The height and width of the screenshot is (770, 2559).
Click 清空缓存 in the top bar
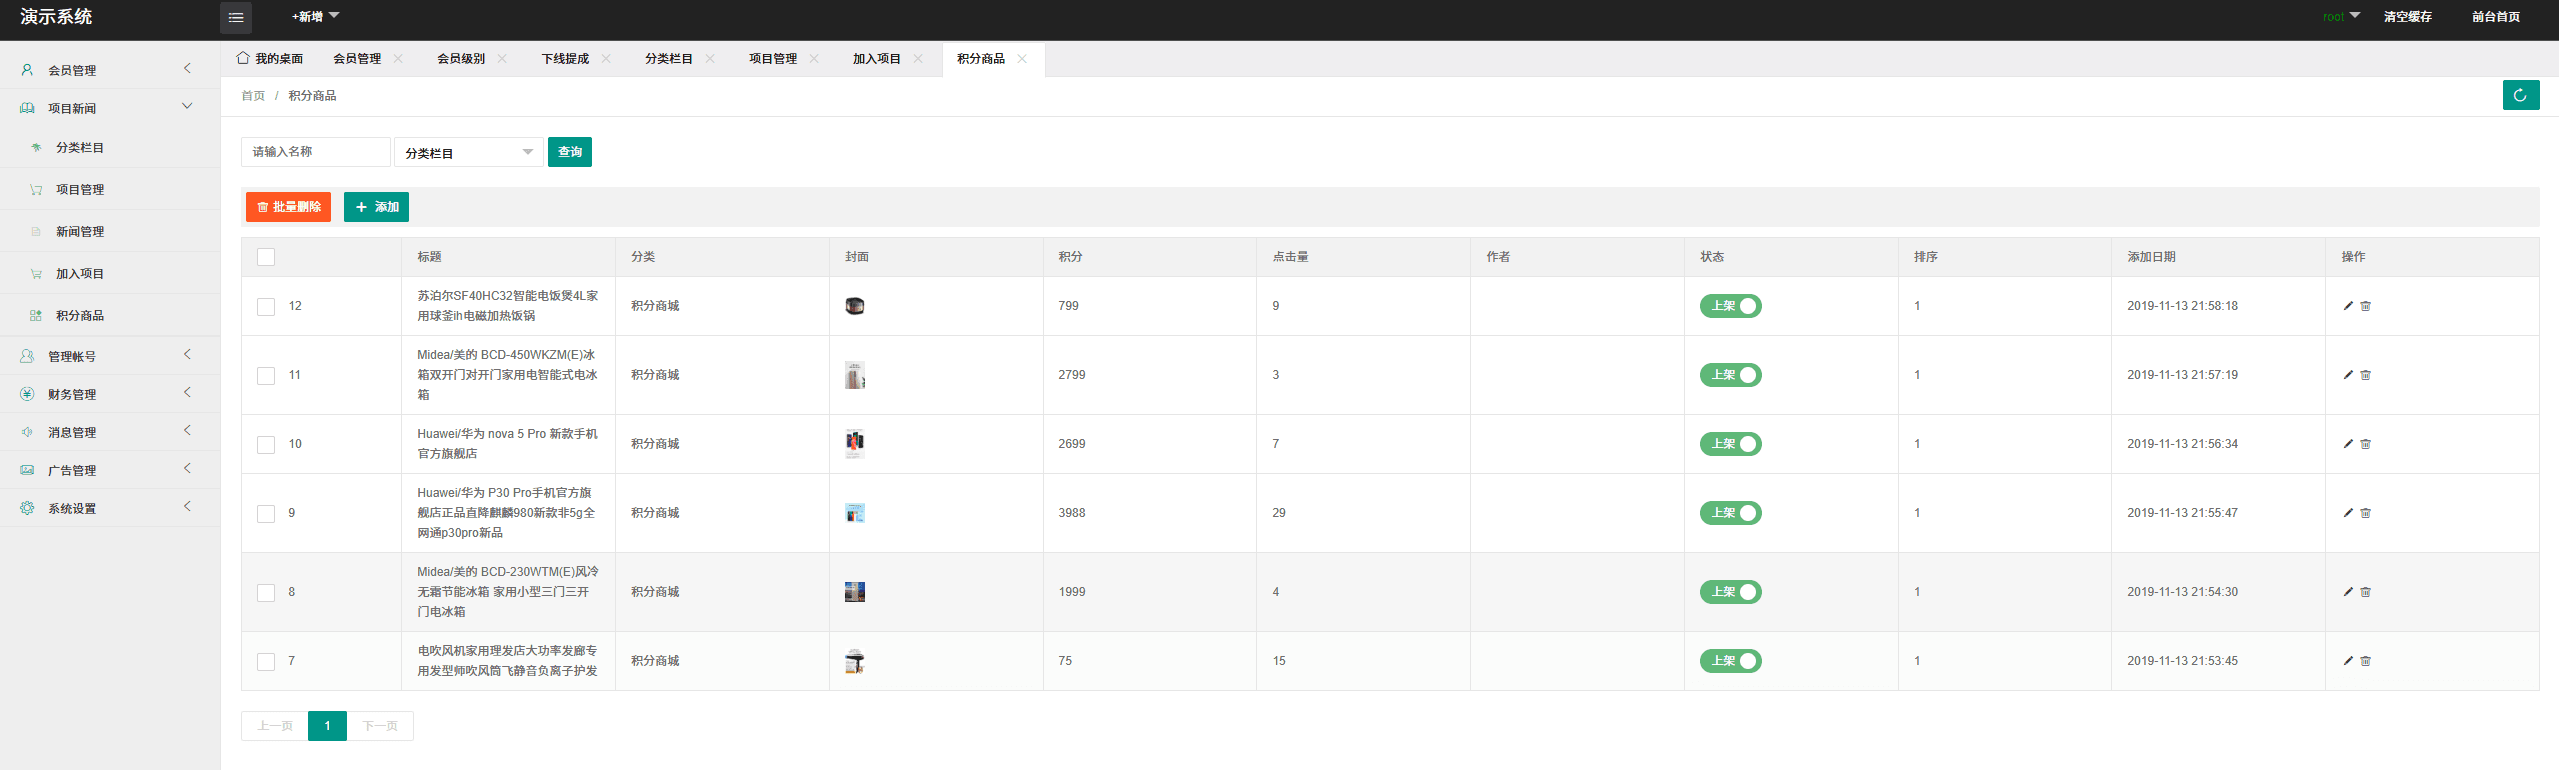(2407, 17)
